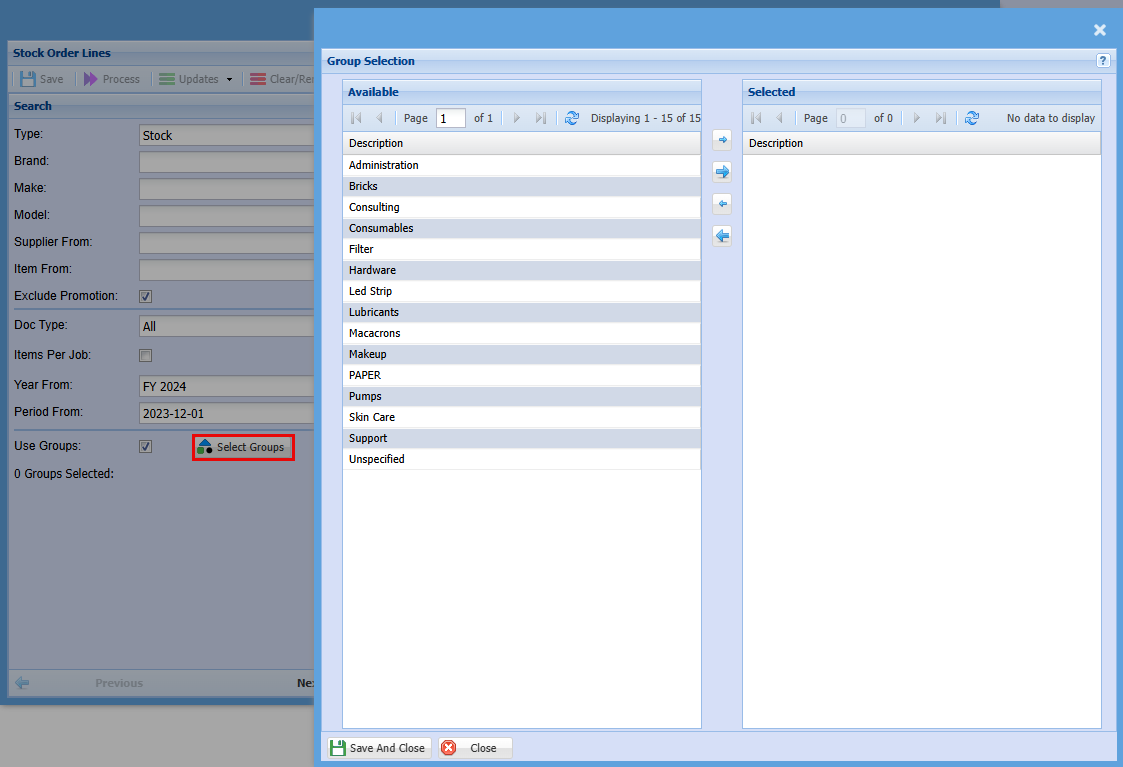Screen dimensions: 1123x767
Task: Click the remove all items left arrow
Action: point(722,236)
